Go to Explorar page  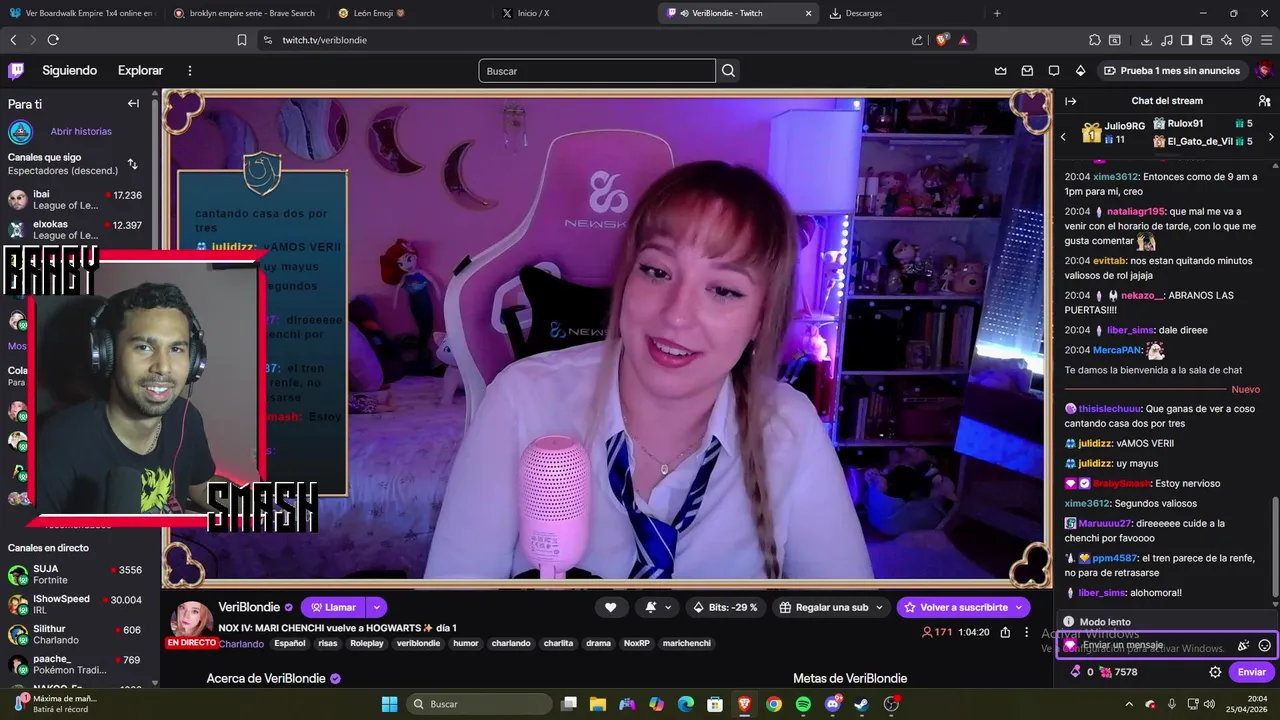[x=140, y=71]
